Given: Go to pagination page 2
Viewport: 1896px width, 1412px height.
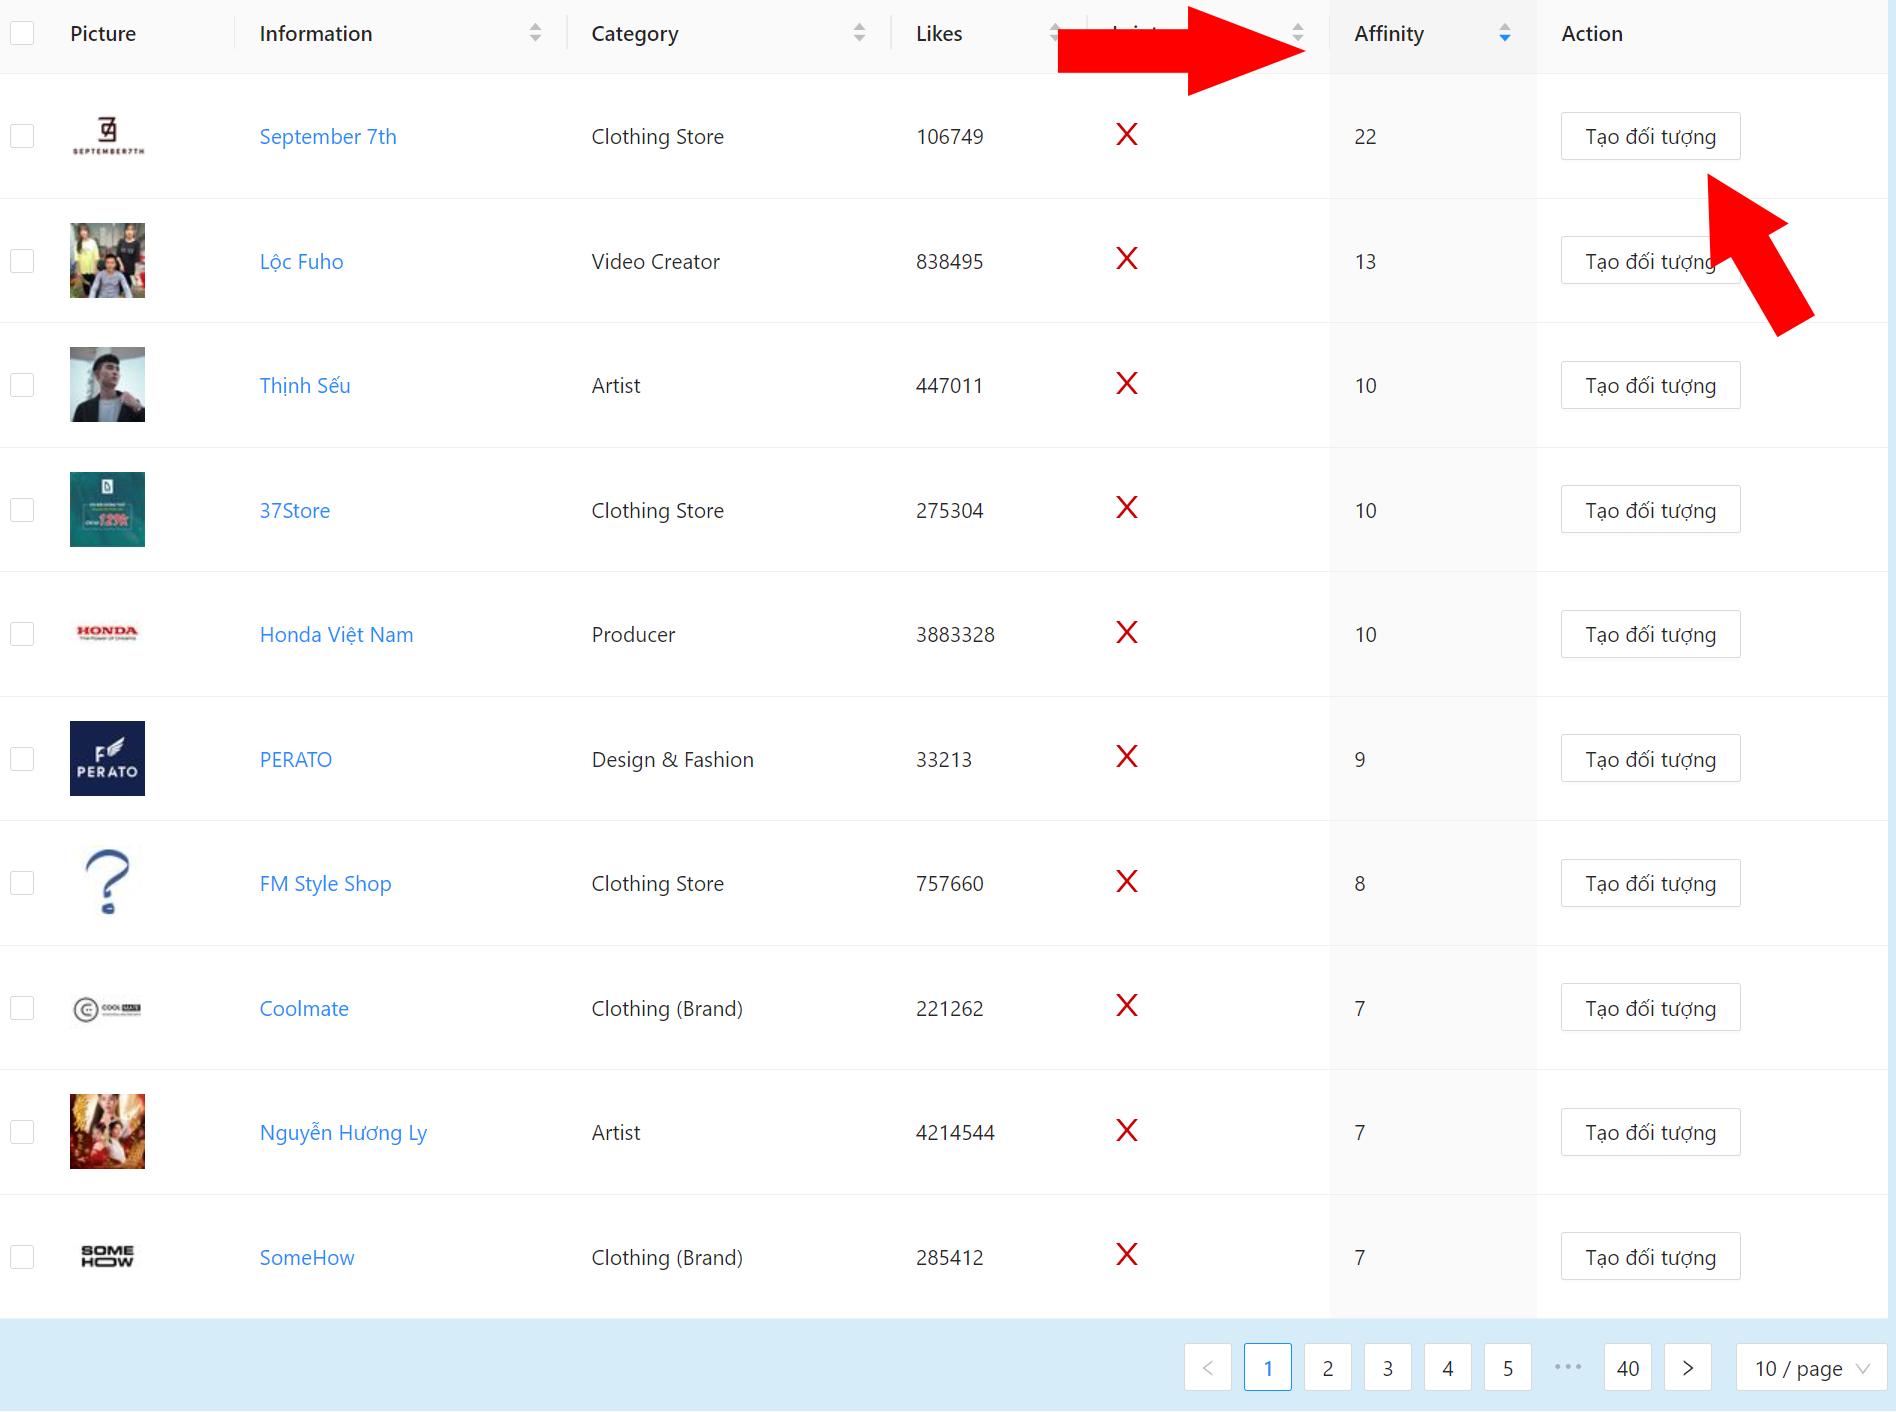Looking at the screenshot, I should click(x=1328, y=1367).
